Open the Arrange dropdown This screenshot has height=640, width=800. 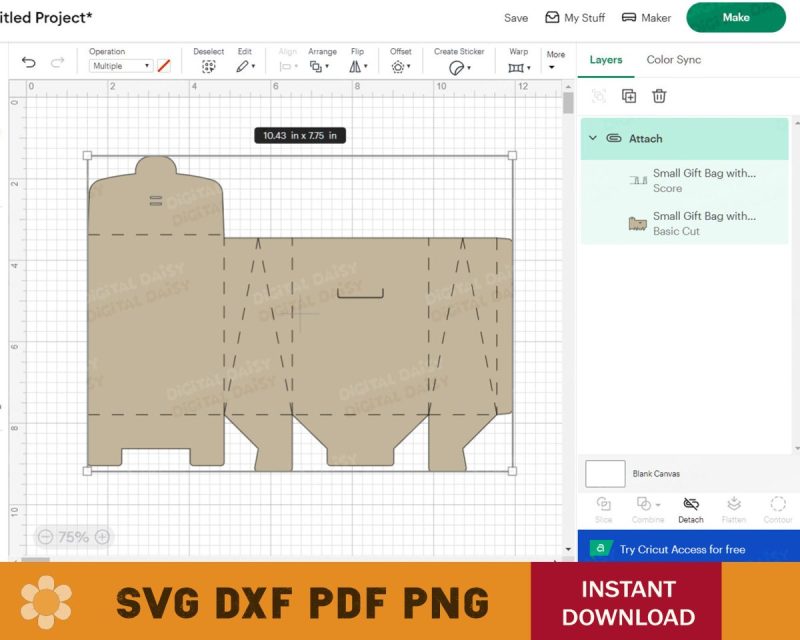[x=320, y=66]
